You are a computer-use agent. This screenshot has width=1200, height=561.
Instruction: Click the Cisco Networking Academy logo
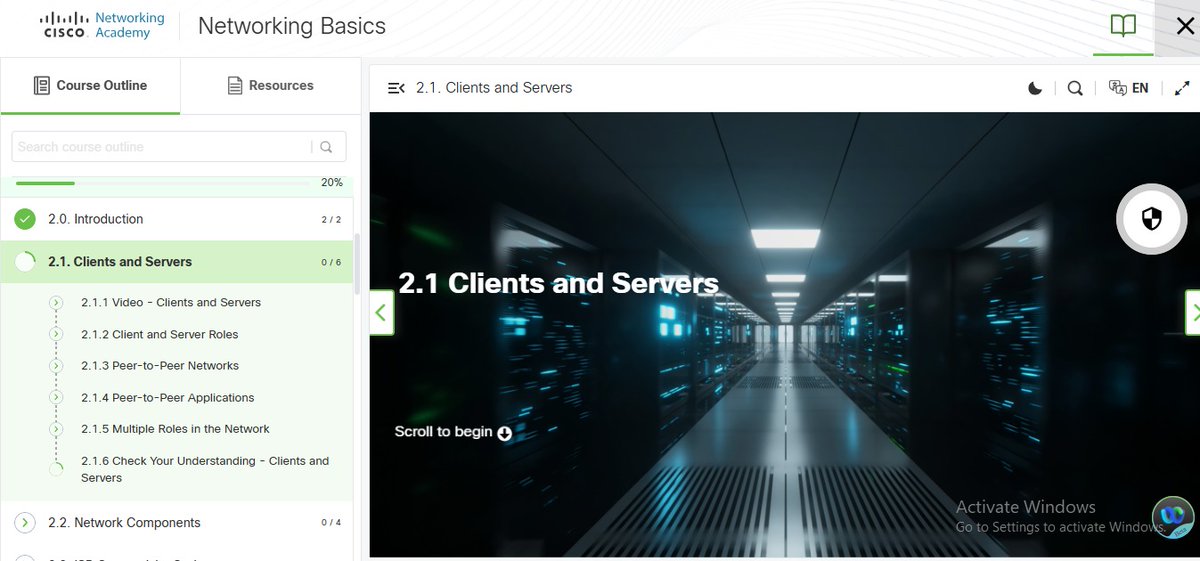coord(101,25)
